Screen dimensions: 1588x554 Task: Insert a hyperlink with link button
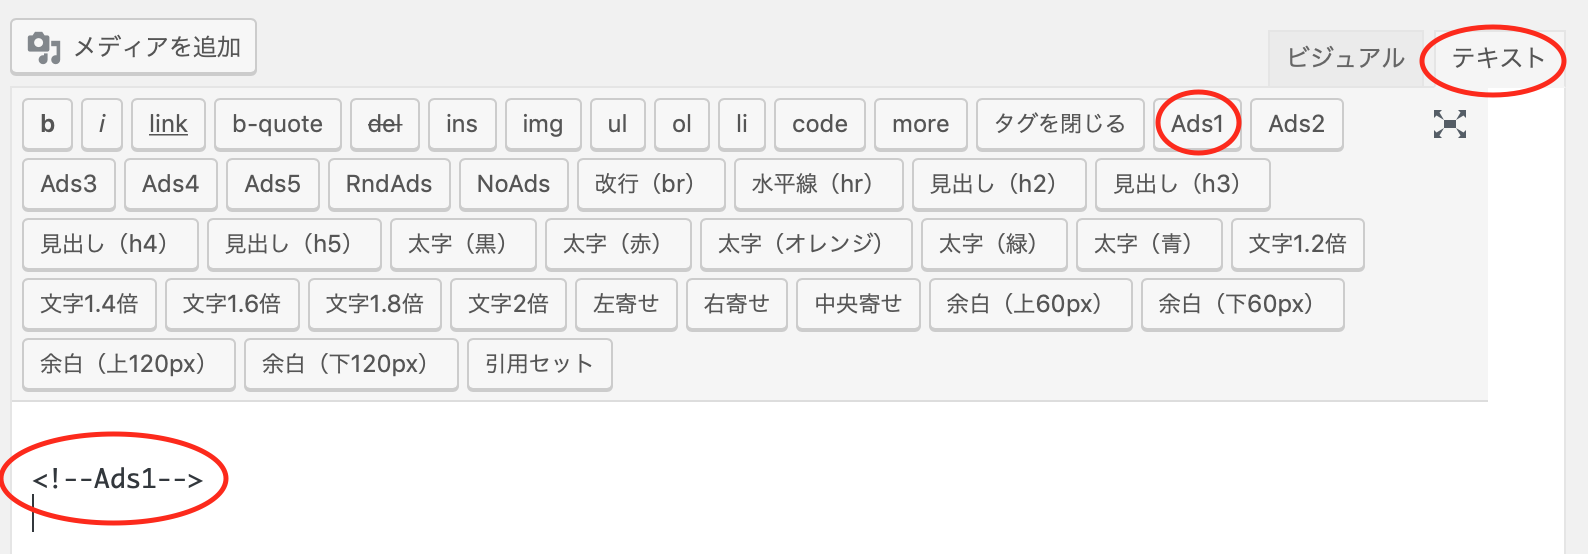coord(168,124)
